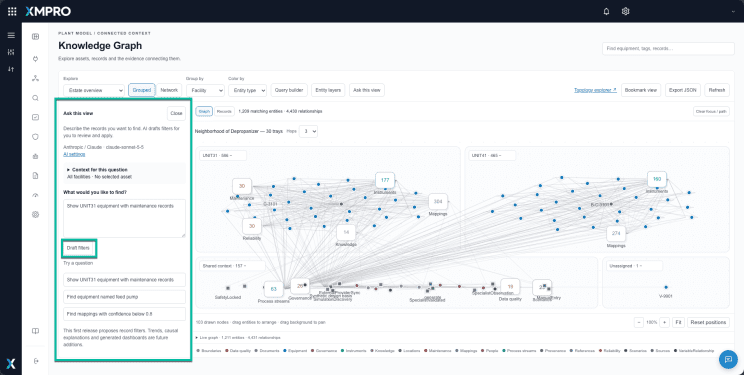Open settings gear in top bar

click(625, 11)
